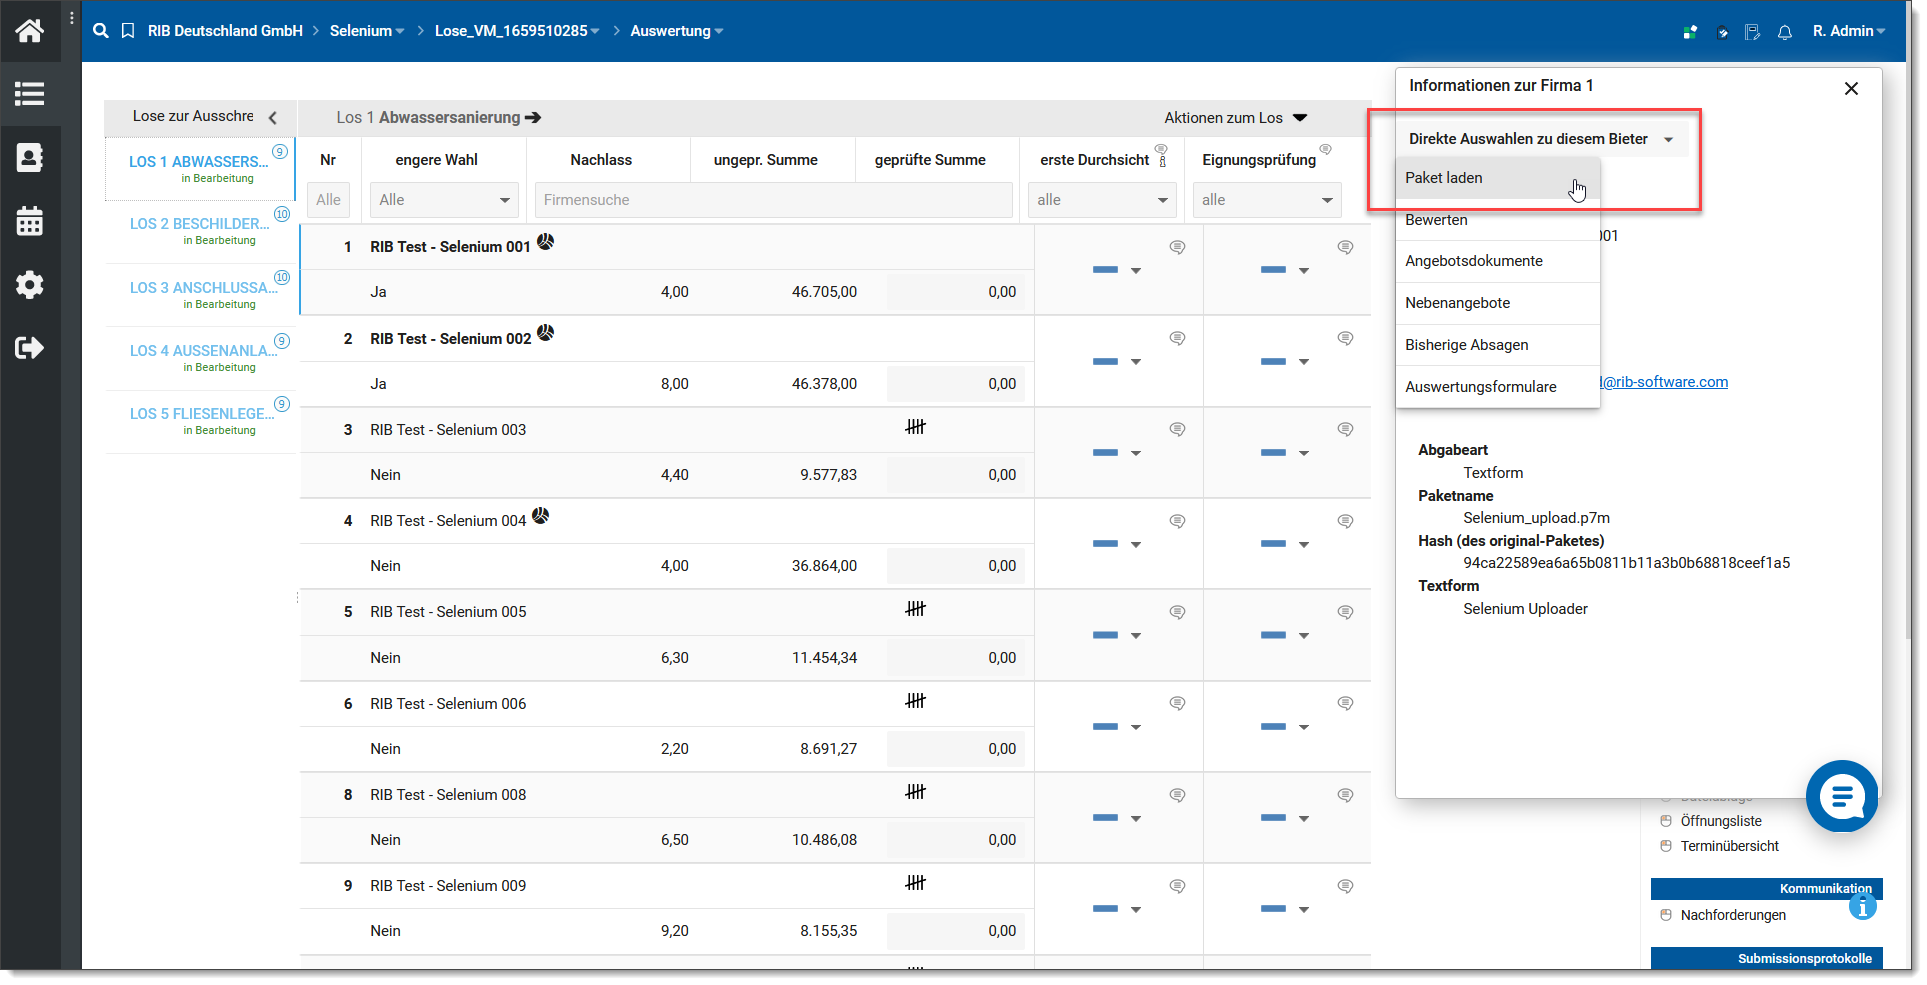Screen dimensions: 1927x985
Task: Open Nachforderungen in right panel
Action: coord(1732,915)
